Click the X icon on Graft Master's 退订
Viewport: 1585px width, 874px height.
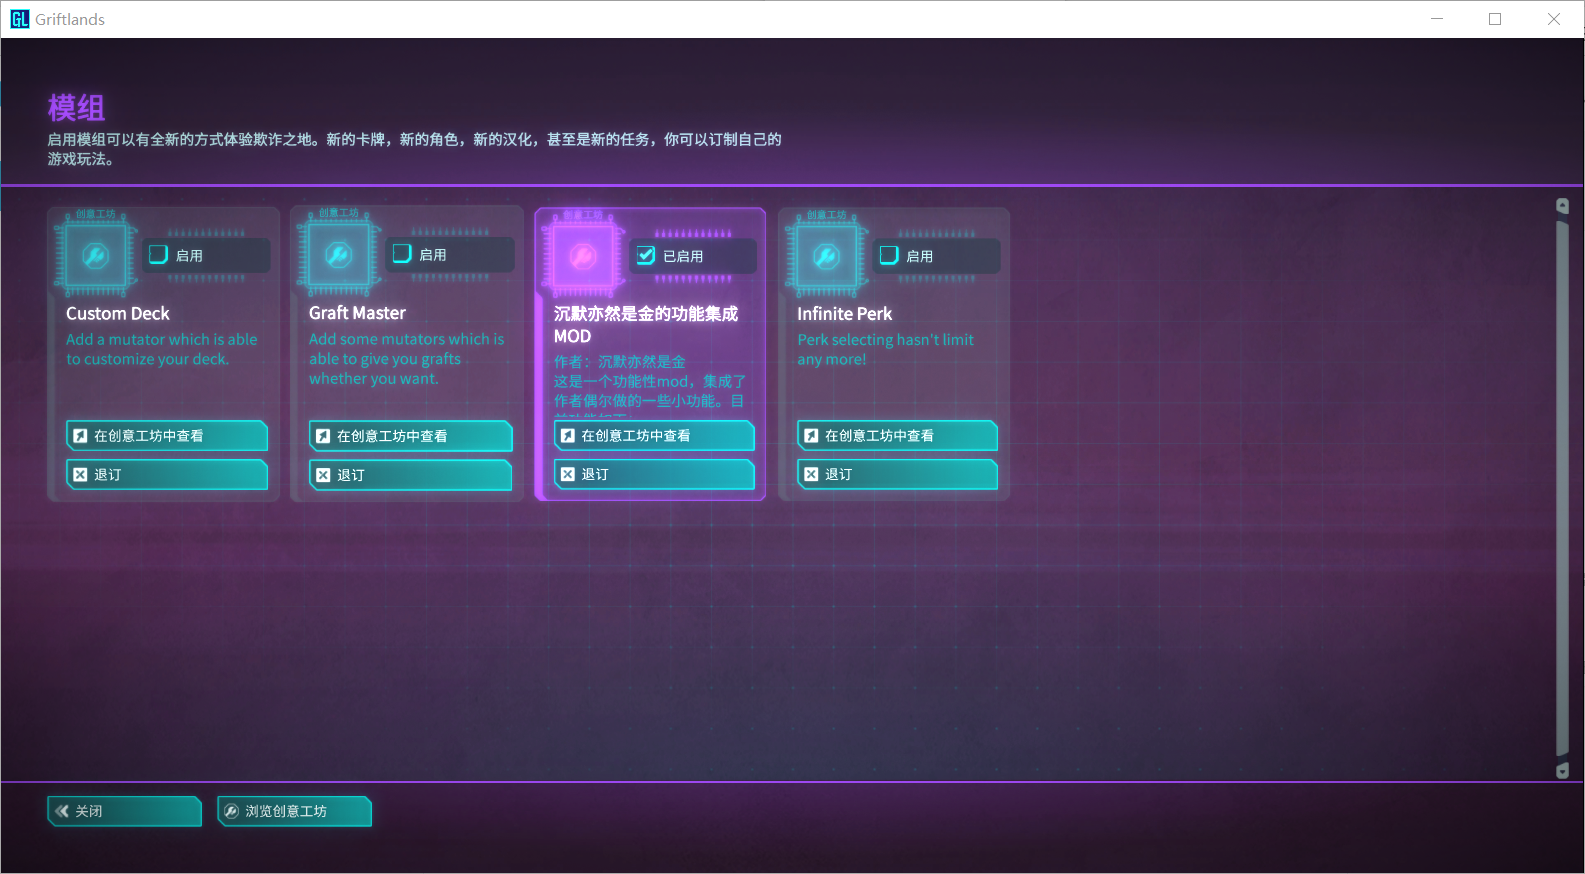[x=323, y=475]
